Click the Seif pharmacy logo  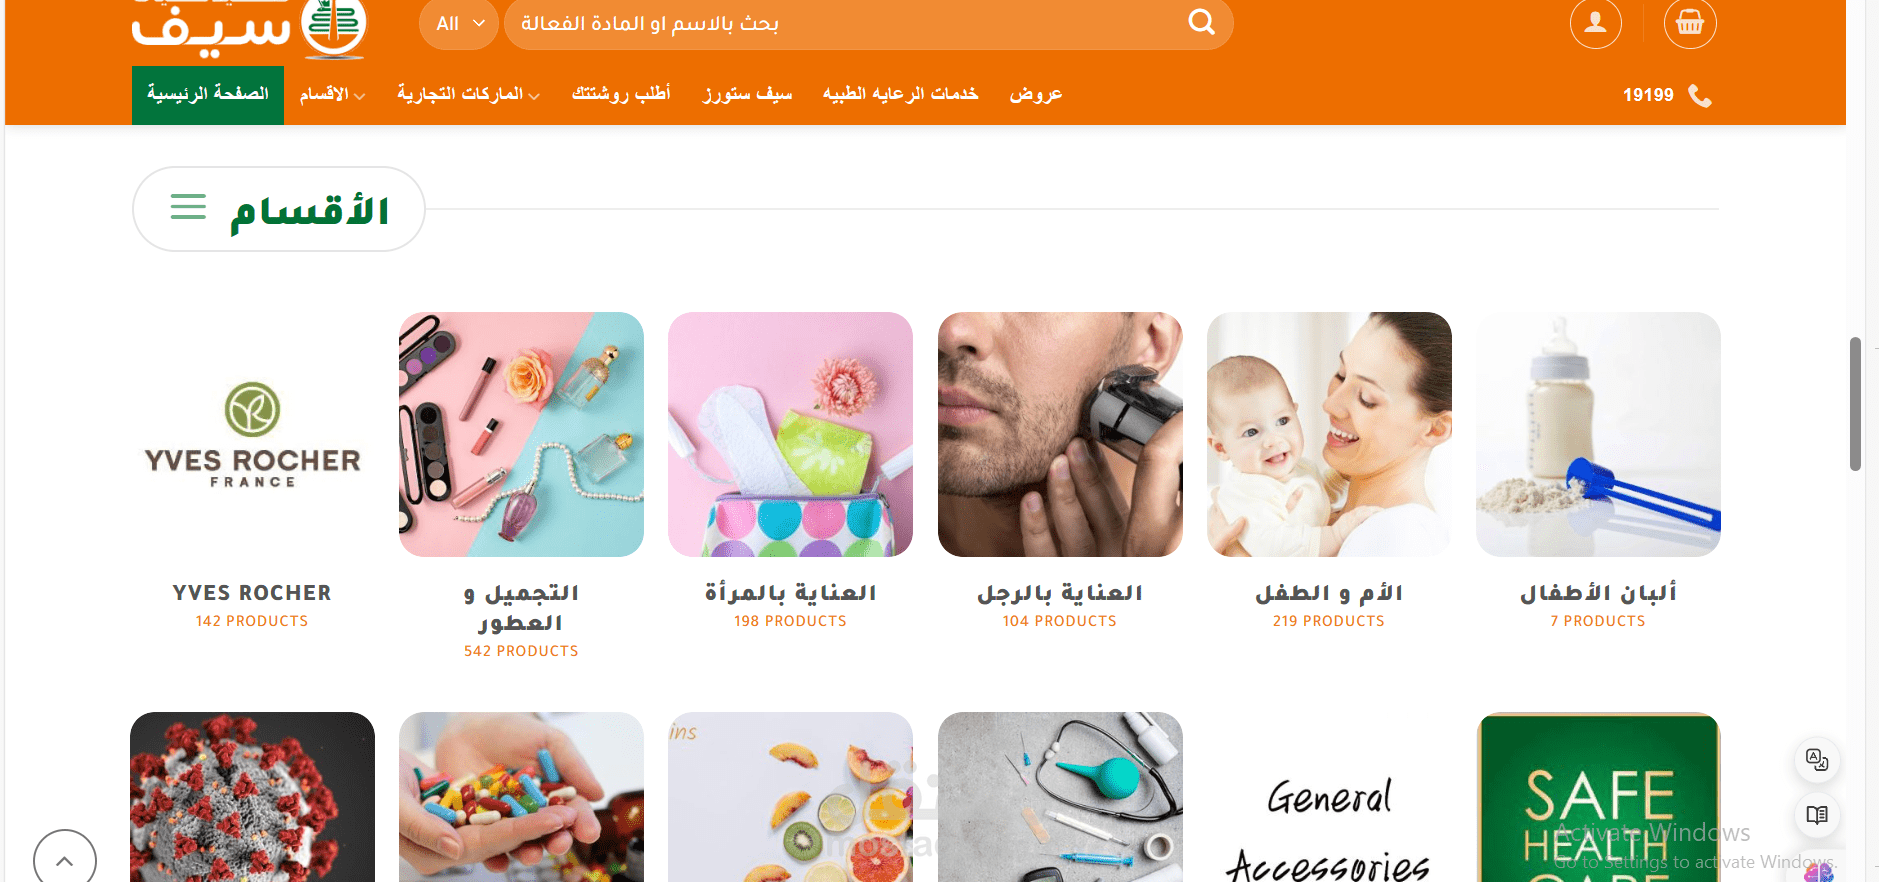pyautogui.click(x=249, y=27)
